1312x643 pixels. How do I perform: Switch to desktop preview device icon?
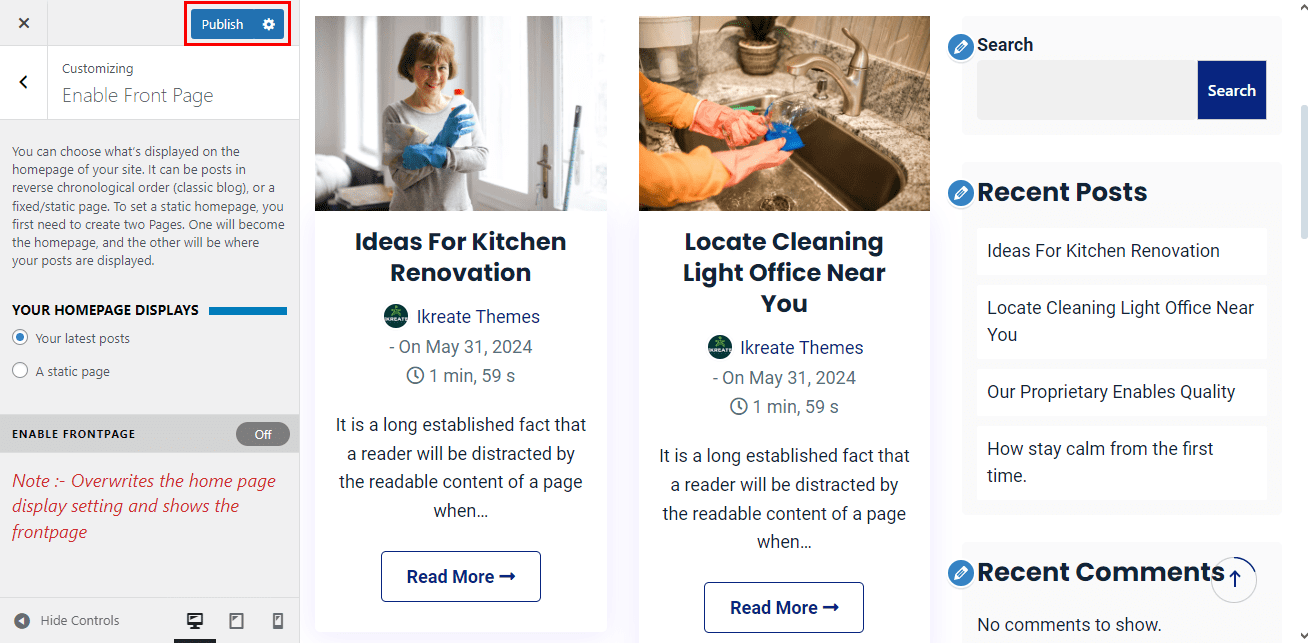(x=195, y=621)
